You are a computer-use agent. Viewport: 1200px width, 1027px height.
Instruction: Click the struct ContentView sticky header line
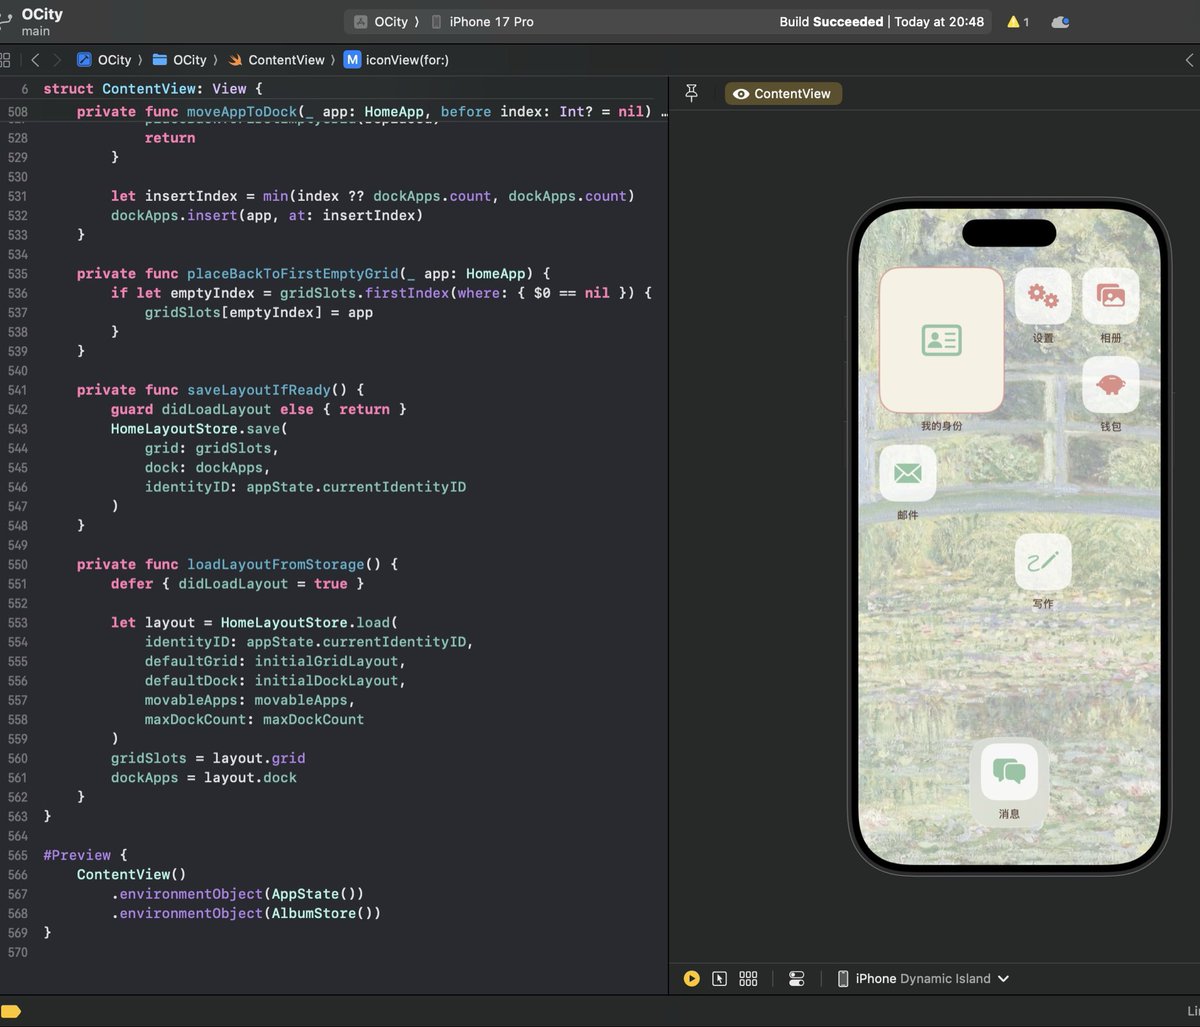point(152,89)
